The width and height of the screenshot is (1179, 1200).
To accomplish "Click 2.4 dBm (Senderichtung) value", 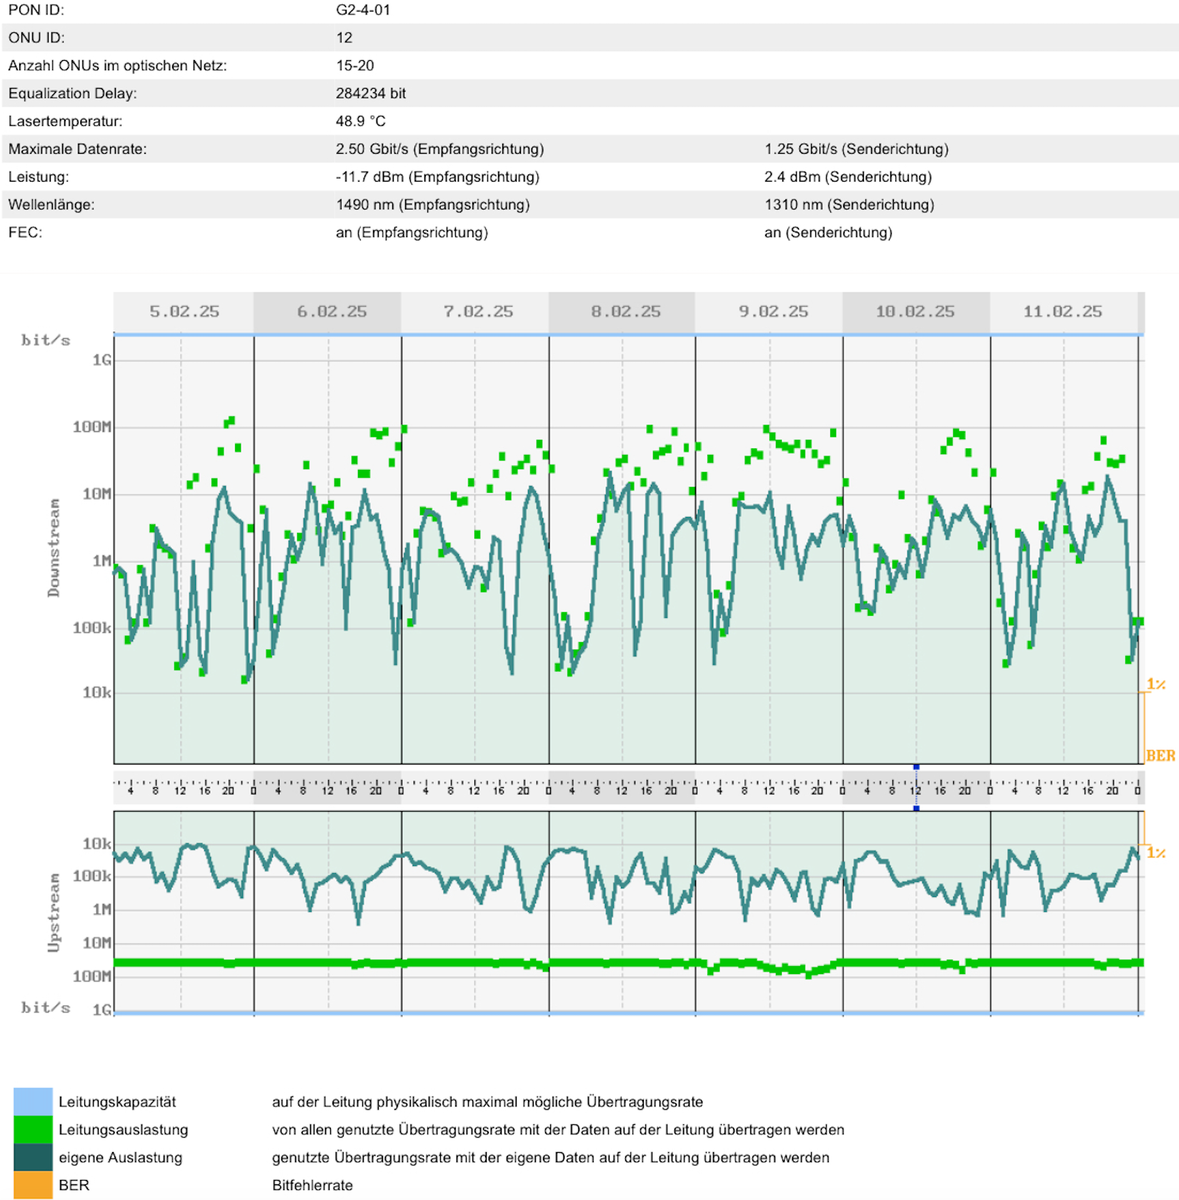I will coord(848,177).
